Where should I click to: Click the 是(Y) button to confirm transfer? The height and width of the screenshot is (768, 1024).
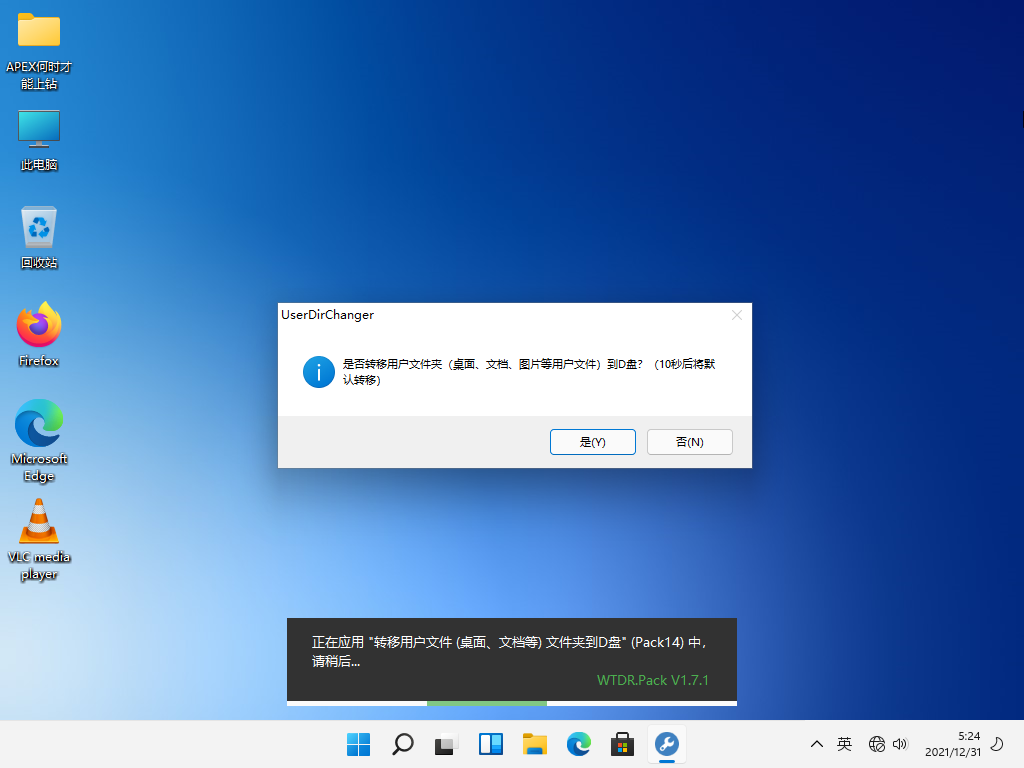[x=592, y=442]
